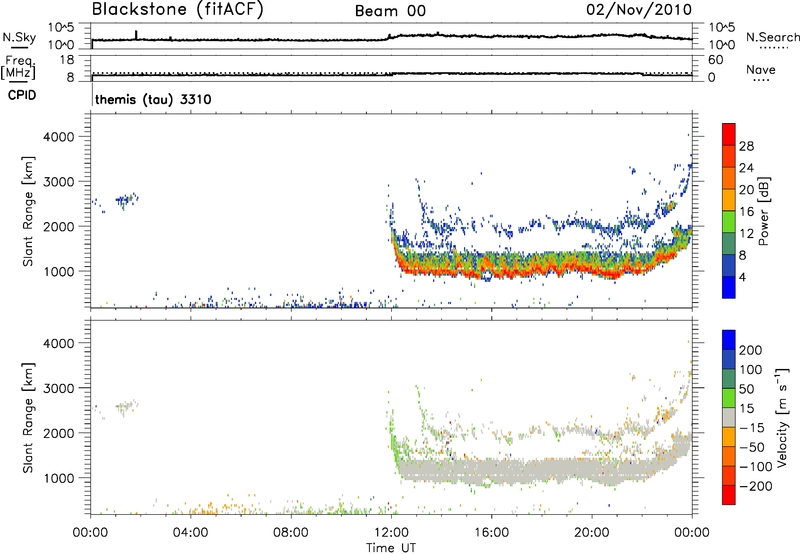Click the velocity panel 'Slant Range [km]' label
This screenshot has height=554, width=800.
pos(28,417)
